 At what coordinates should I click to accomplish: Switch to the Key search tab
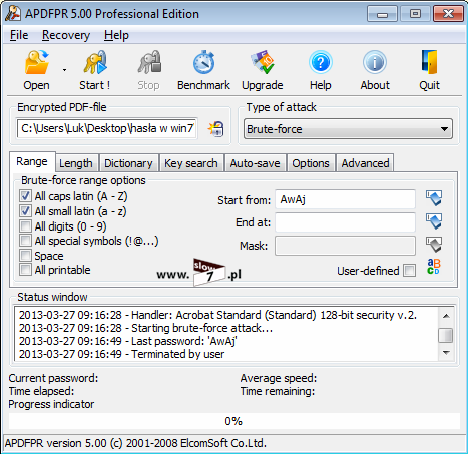click(x=191, y=163)
